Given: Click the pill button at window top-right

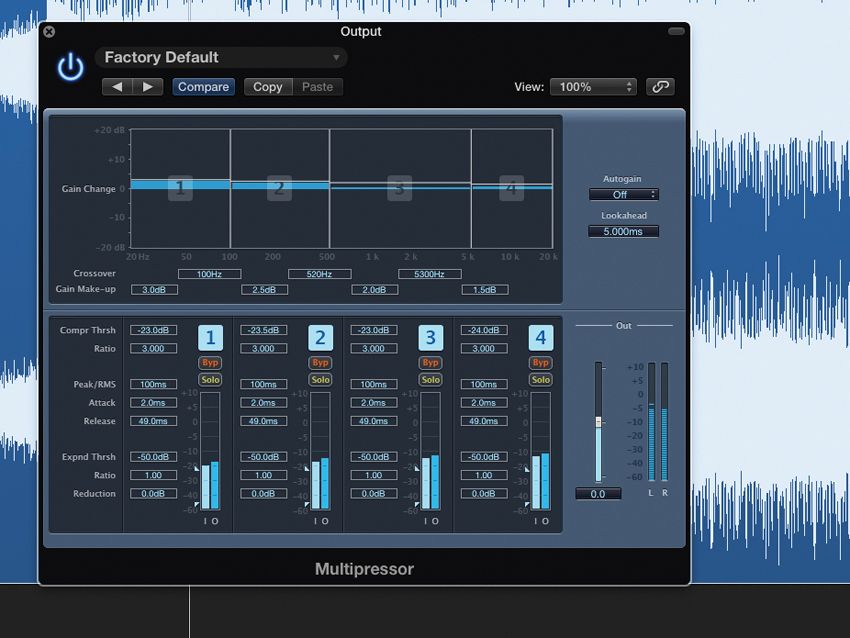Looking at the screenshot, I should (x=676, y=31).
